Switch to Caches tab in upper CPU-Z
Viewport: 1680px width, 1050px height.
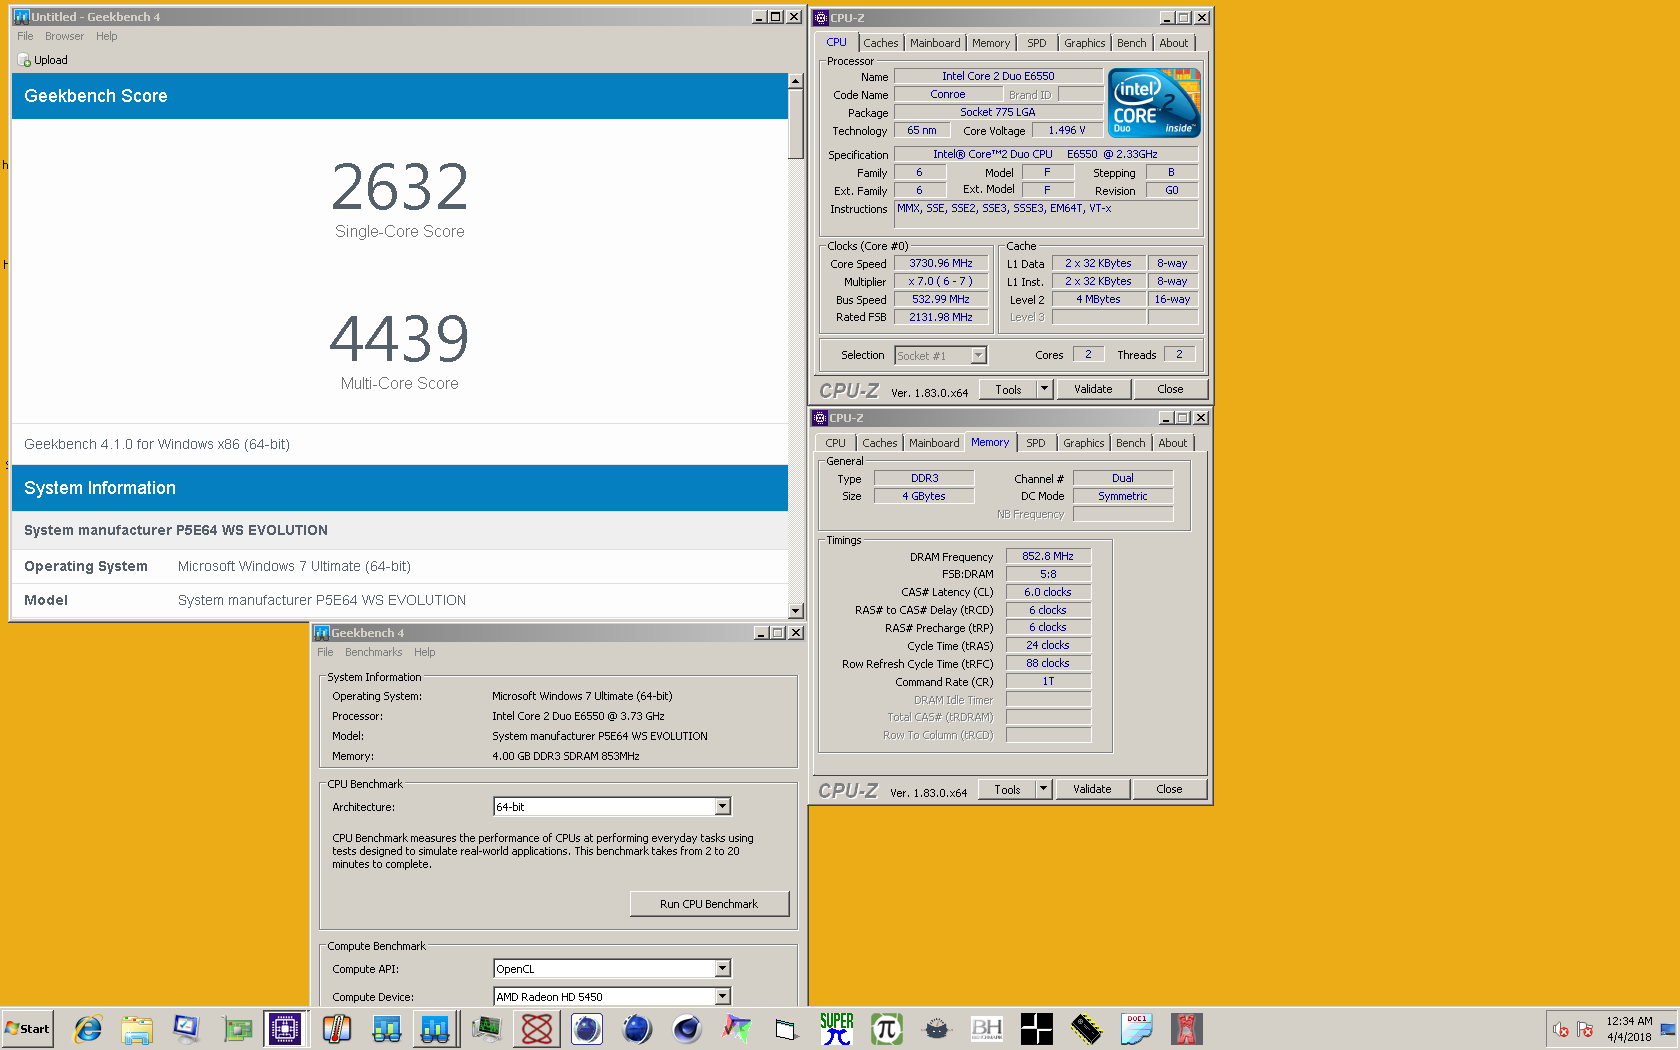[x=881, y=43]
